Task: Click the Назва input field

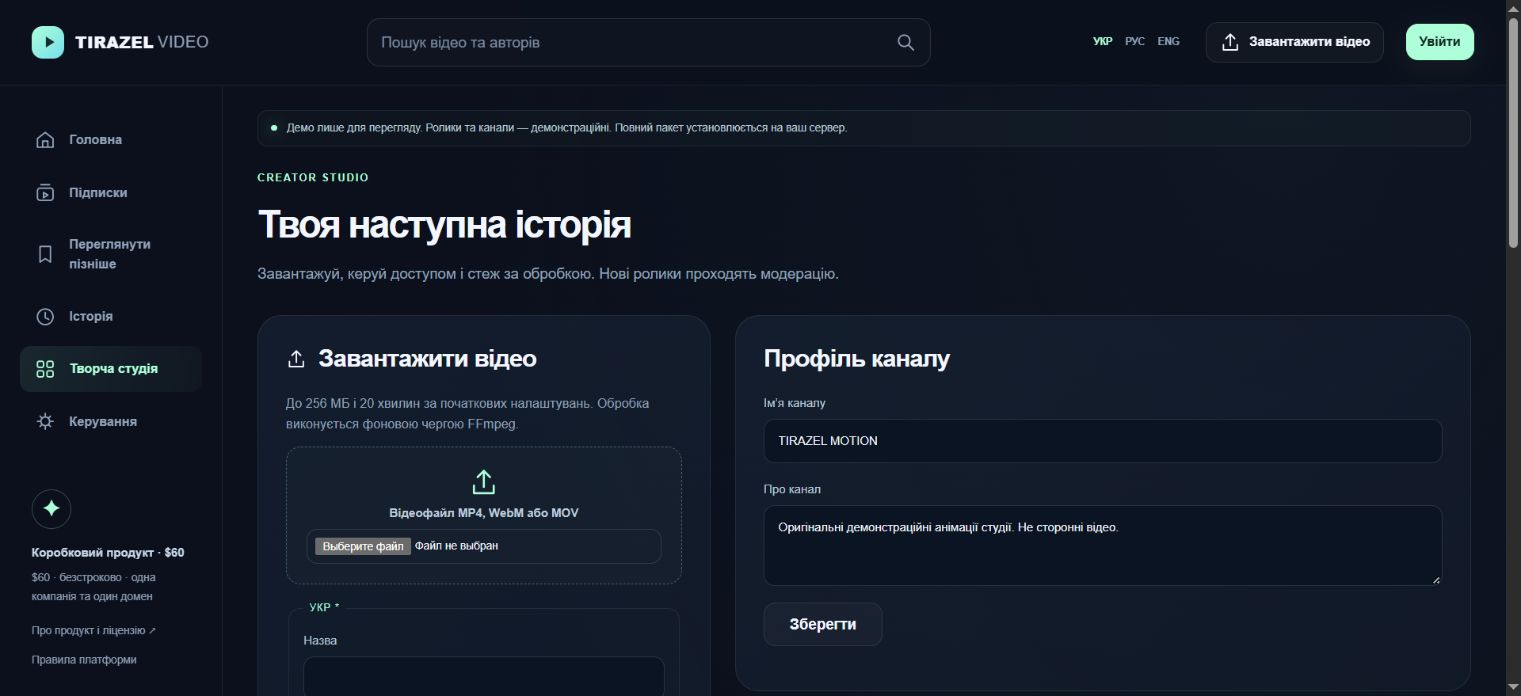Action: [x=484, y=676]
